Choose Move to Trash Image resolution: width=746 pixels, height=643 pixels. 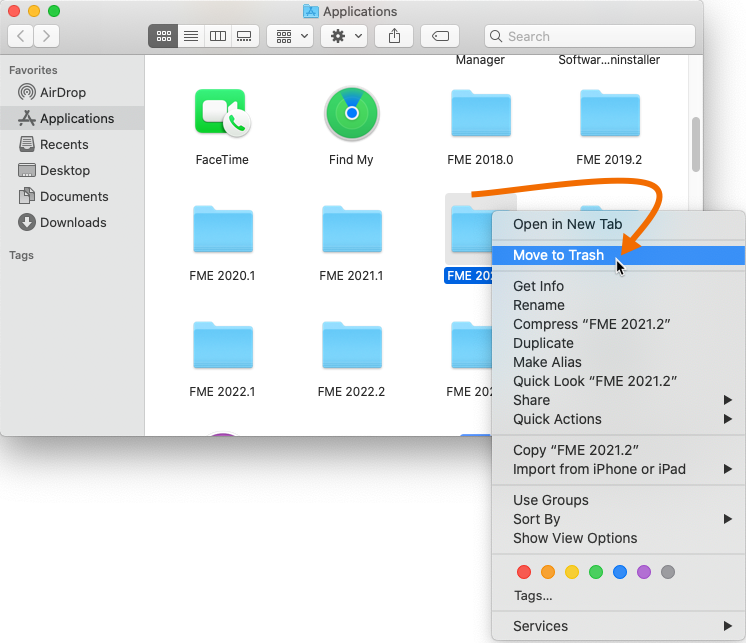(618, 255)
